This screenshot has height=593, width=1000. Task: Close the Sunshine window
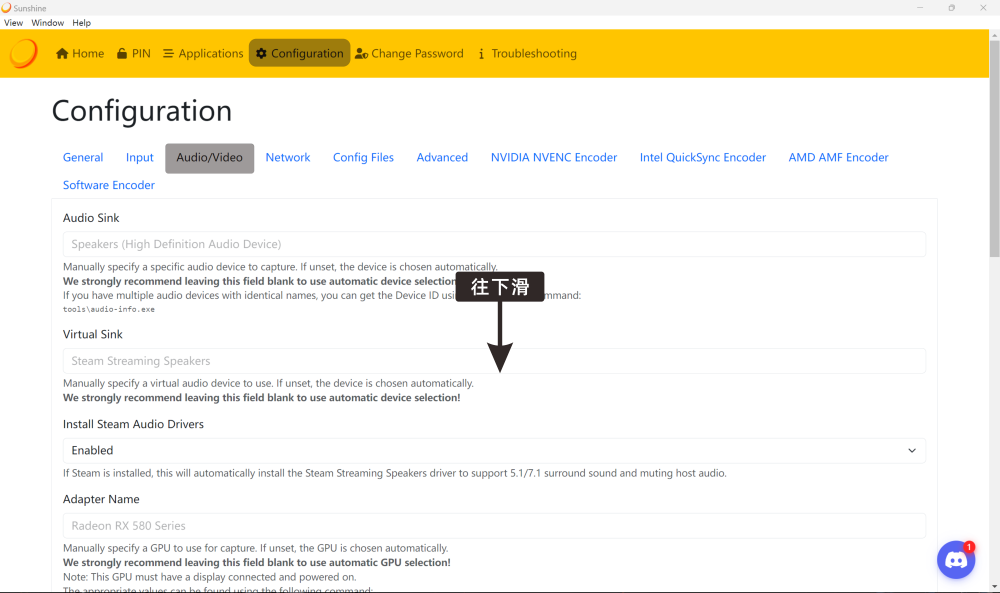[x=983, y=8]
